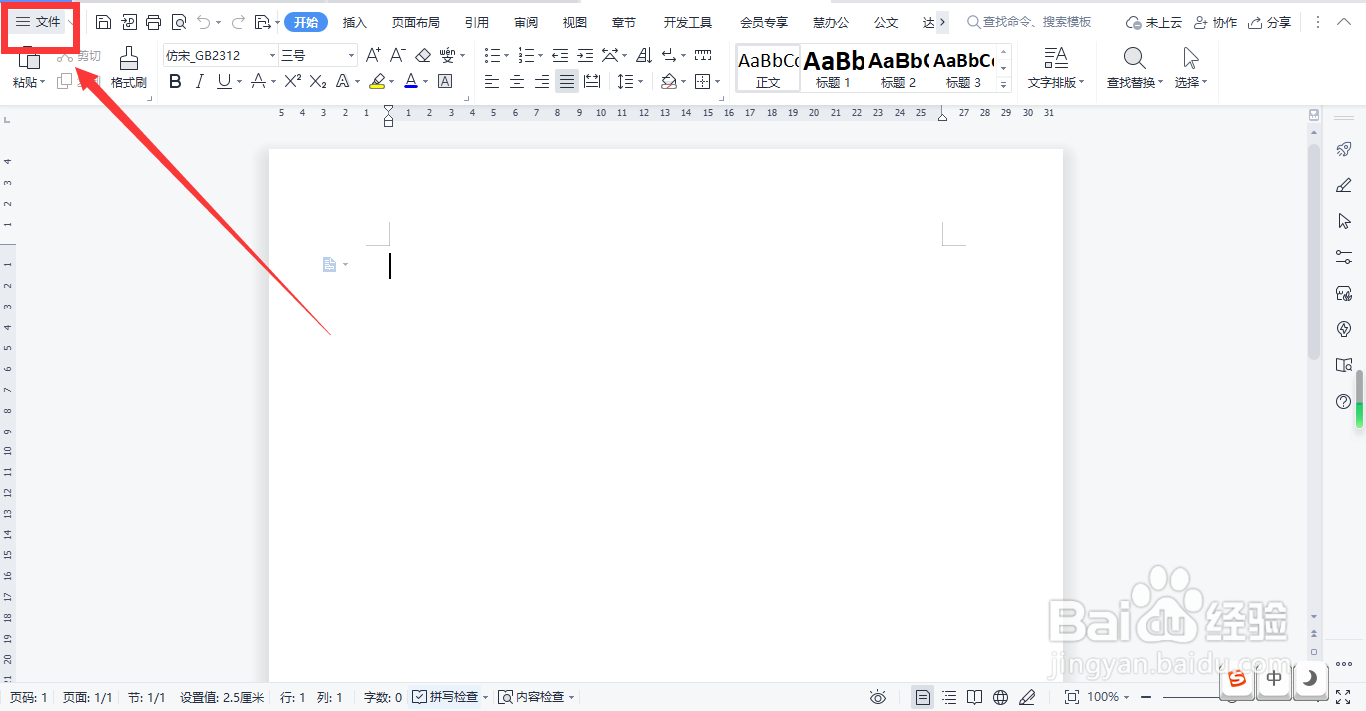Screen dimensions: 1366x711
Task: Click the zoom out minus on zoom slider
Action: (1147, 697)
